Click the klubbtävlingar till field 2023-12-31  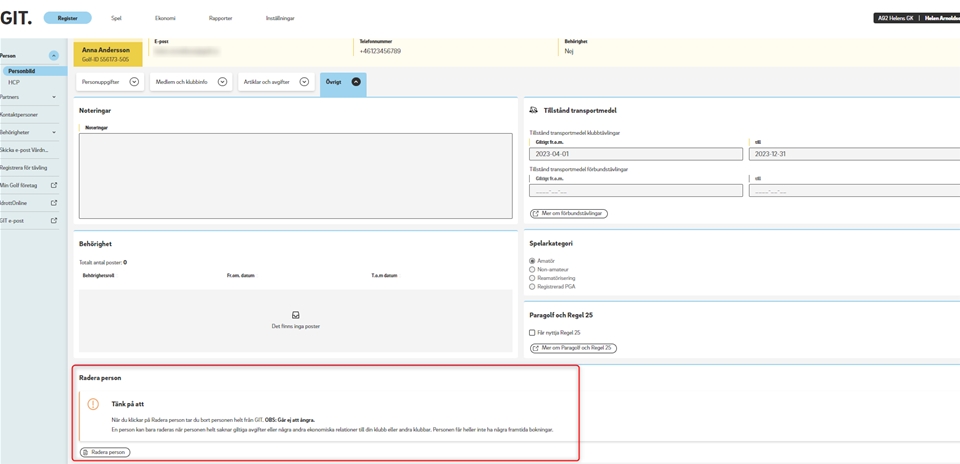coord(855,154)
